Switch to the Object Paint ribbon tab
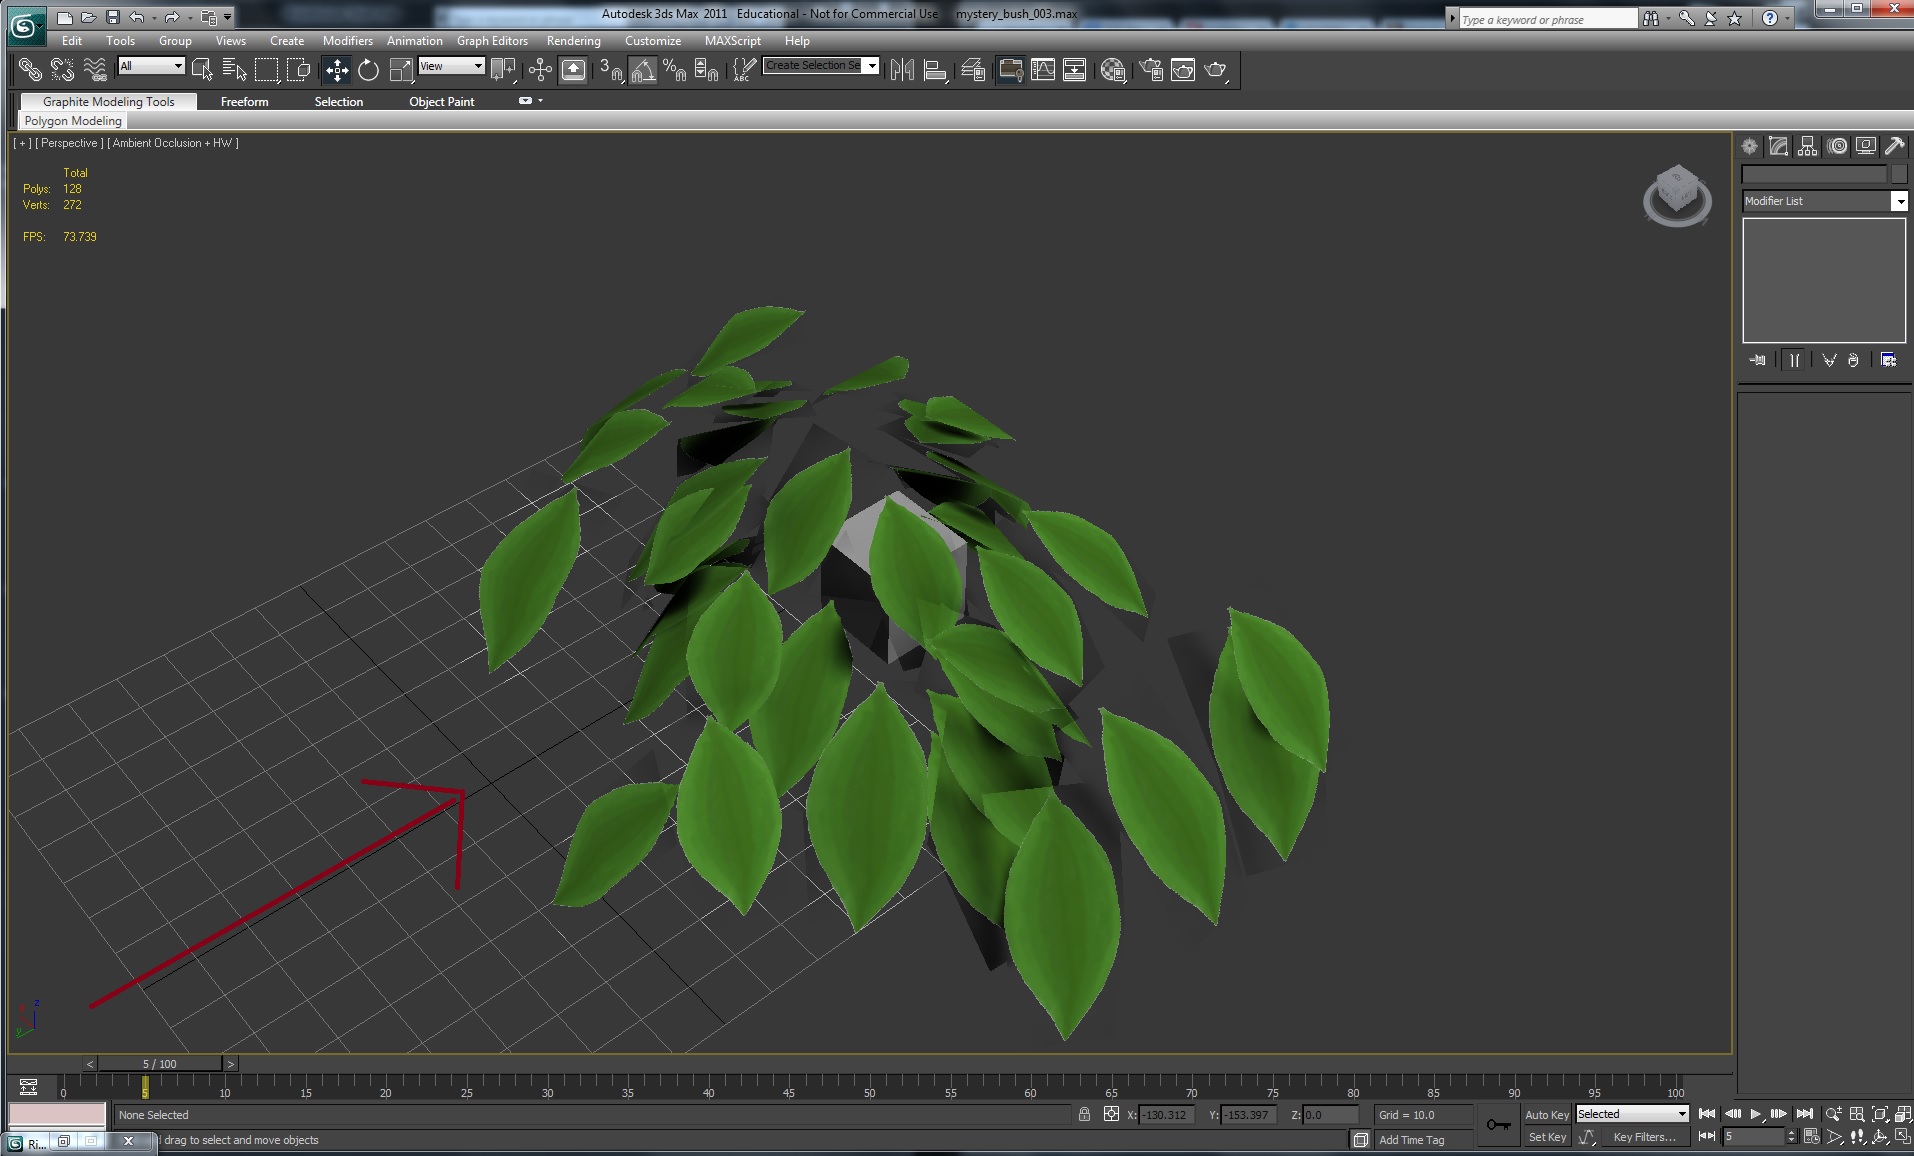 coord(441,102)
